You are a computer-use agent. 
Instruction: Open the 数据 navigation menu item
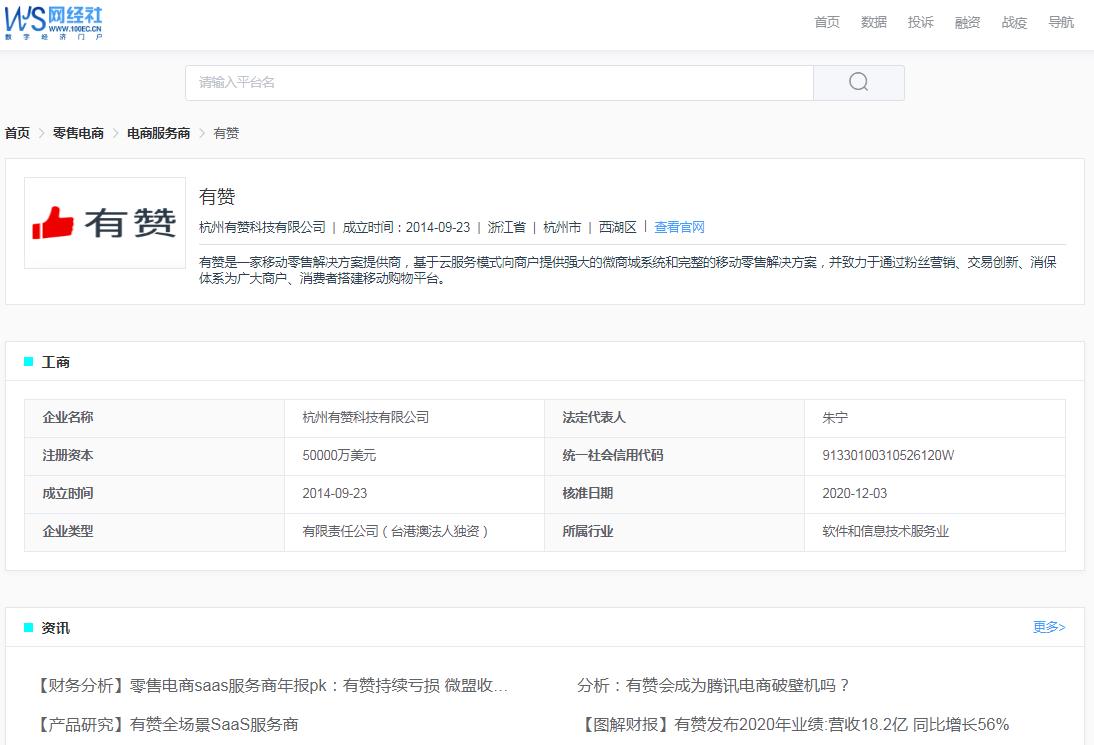873,22
